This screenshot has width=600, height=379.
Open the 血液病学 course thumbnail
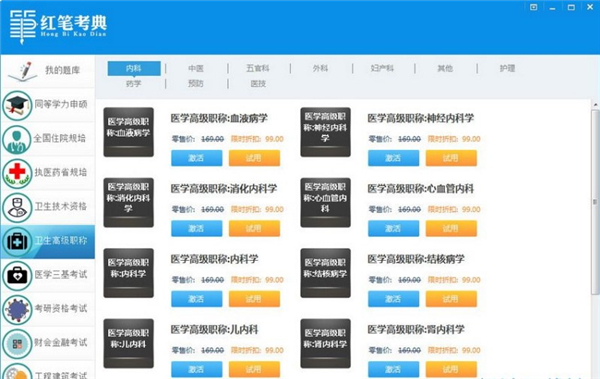click(x=129, y=132)
